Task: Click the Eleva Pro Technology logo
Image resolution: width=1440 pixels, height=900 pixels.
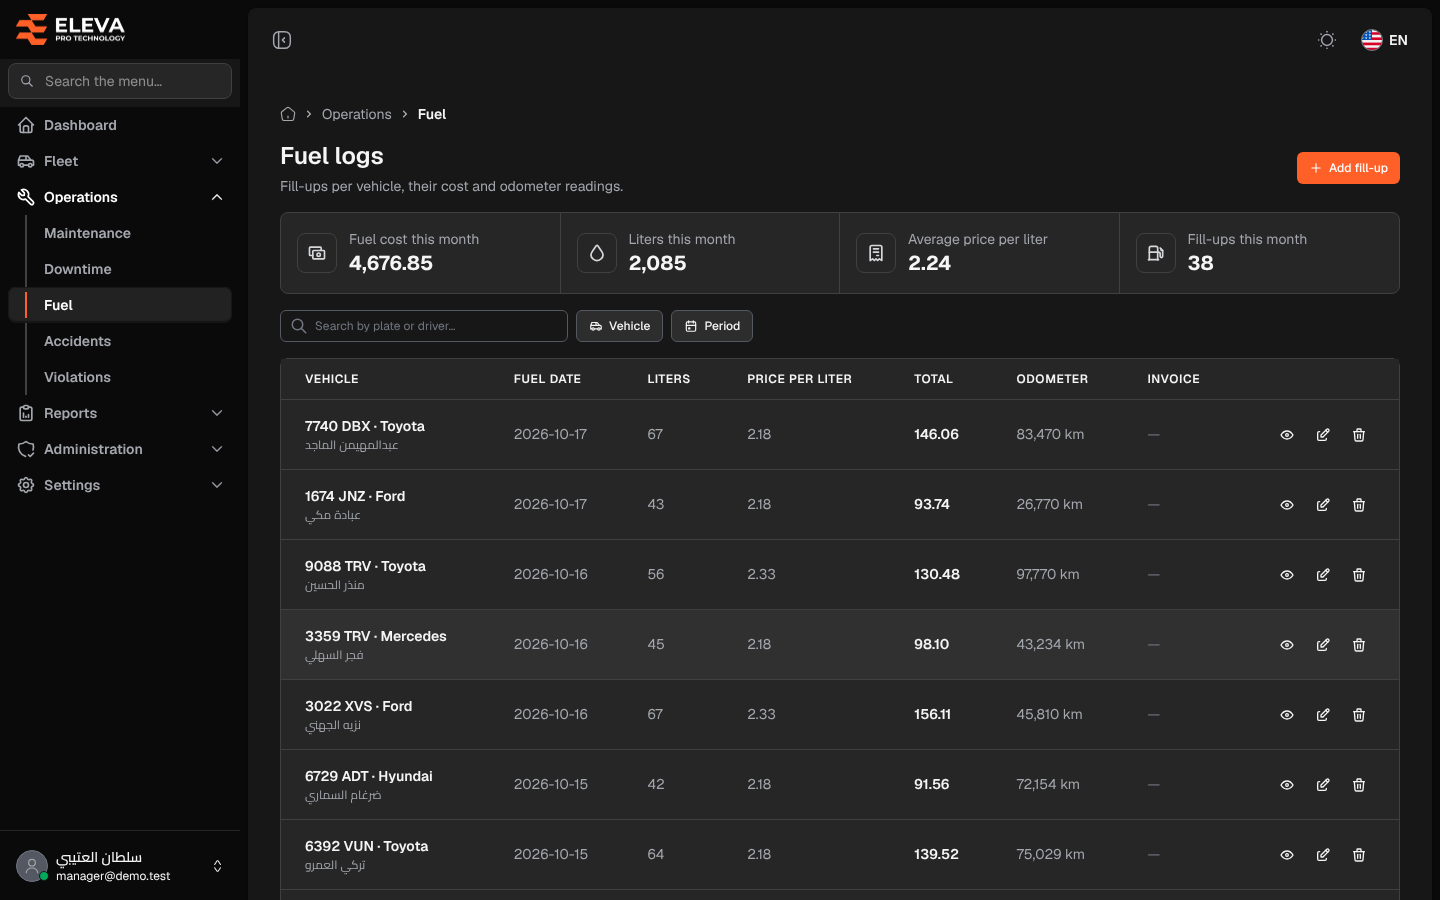Action: tap(70, 29)
